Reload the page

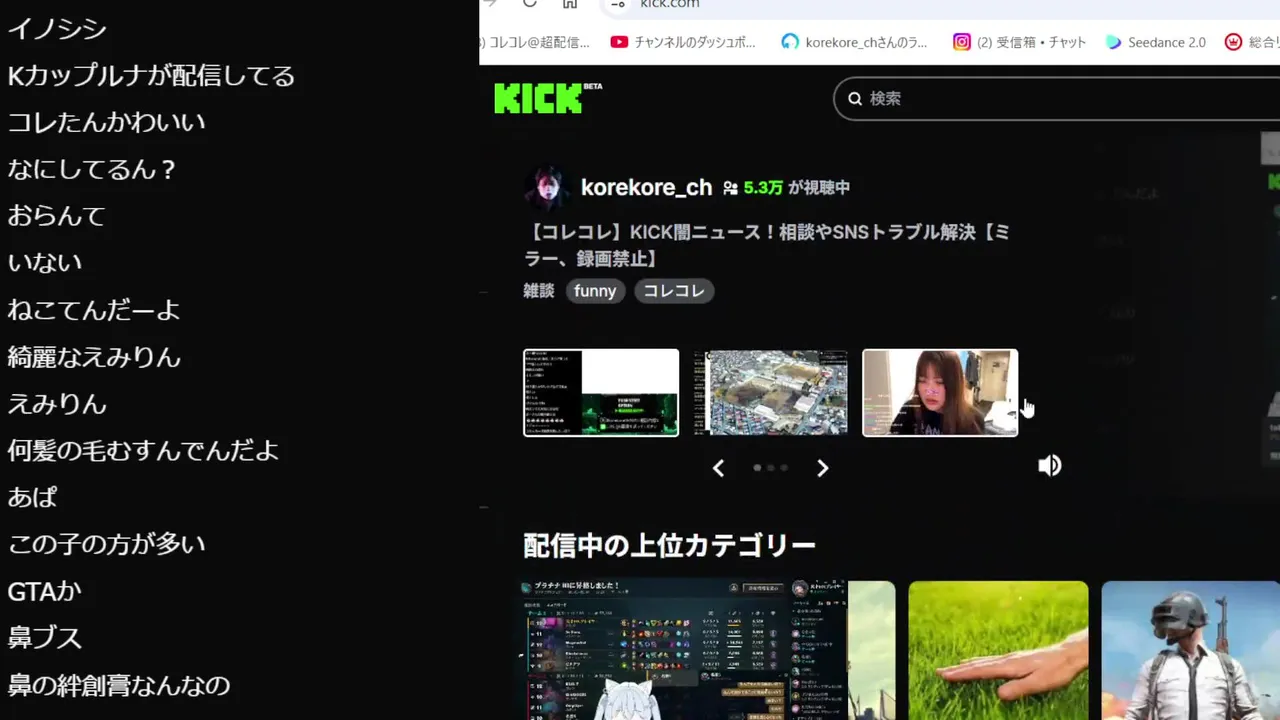(530, 3)
